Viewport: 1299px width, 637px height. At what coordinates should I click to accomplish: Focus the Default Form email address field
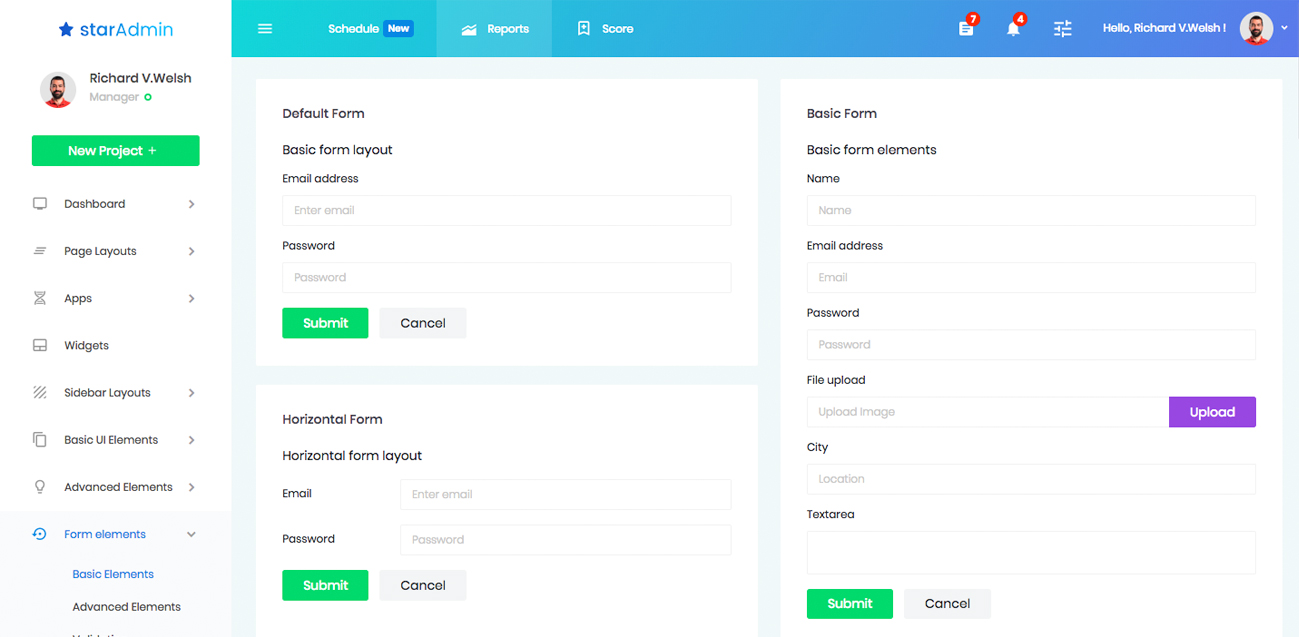[506, 211]
